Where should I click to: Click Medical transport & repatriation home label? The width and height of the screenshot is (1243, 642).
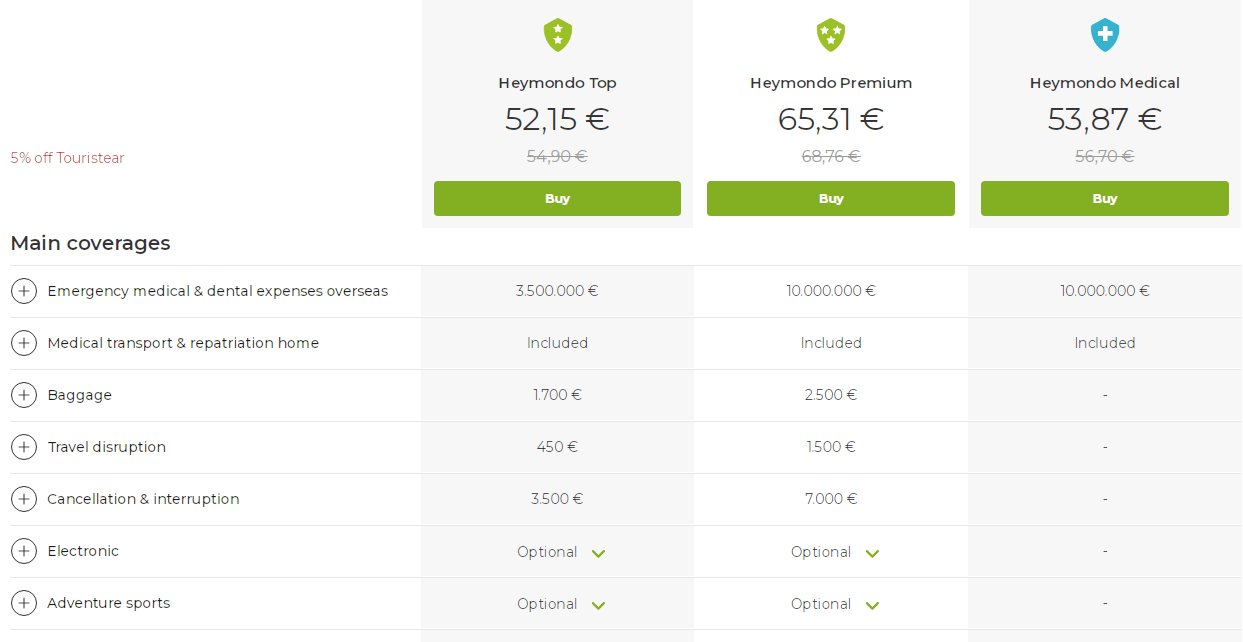[x=183, y=343]
